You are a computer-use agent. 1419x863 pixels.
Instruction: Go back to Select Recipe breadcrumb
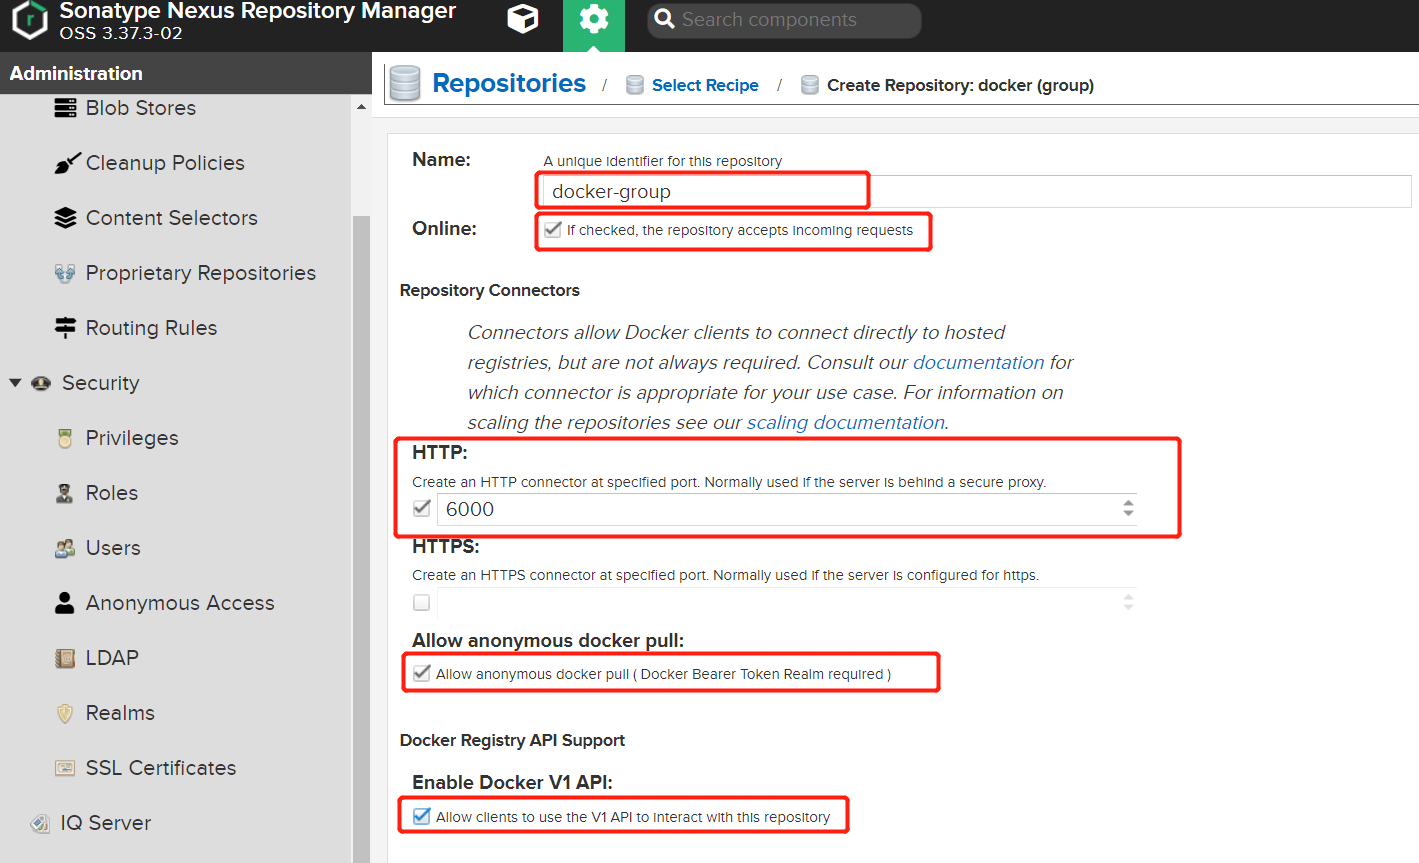click(x=705, y=85)
